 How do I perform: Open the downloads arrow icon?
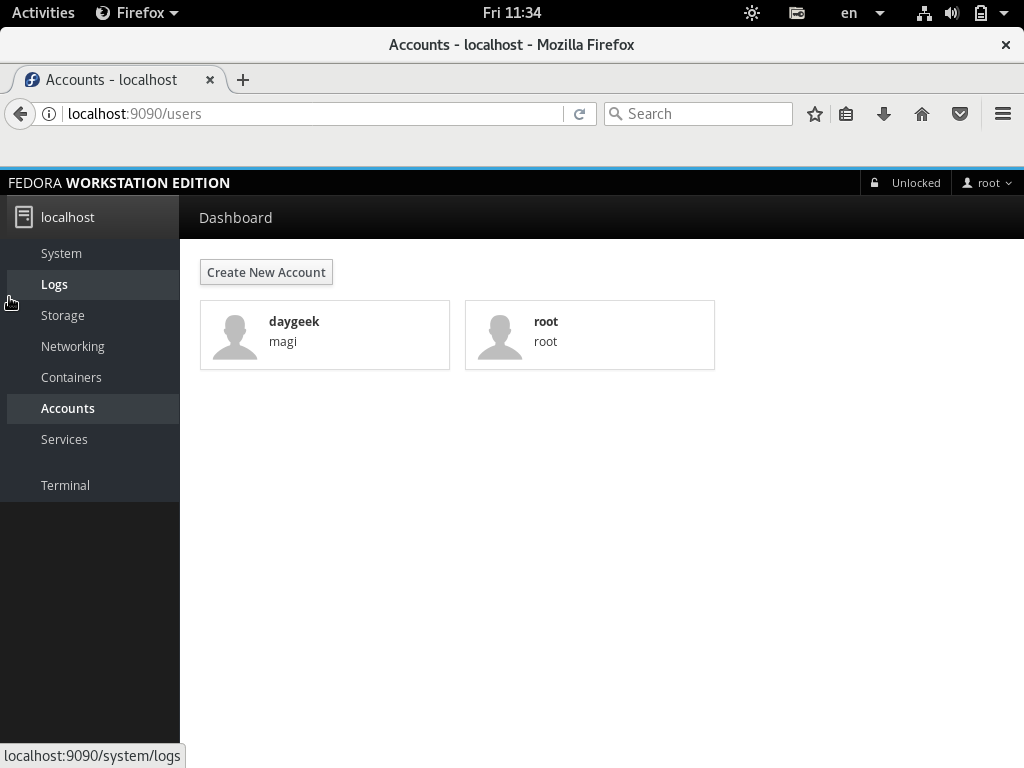click(x=884, y=114)
